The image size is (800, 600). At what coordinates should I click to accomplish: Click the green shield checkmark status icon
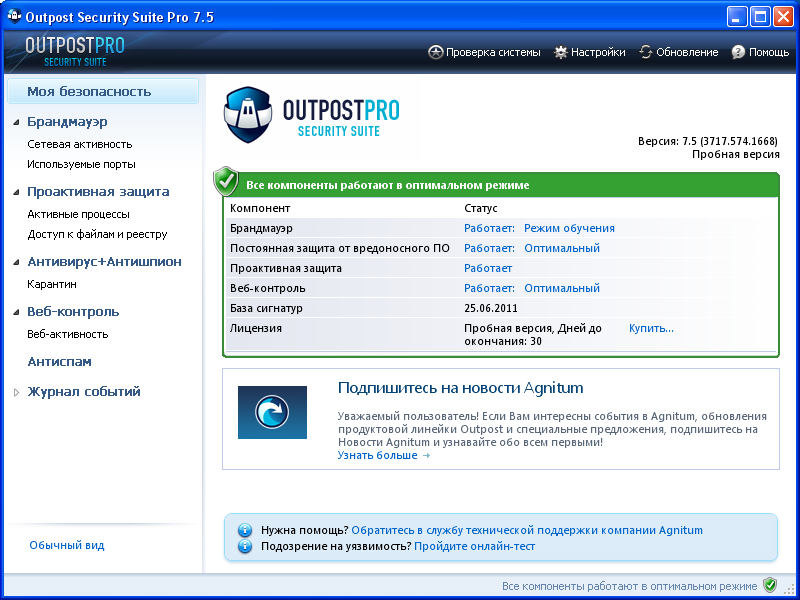226,181
